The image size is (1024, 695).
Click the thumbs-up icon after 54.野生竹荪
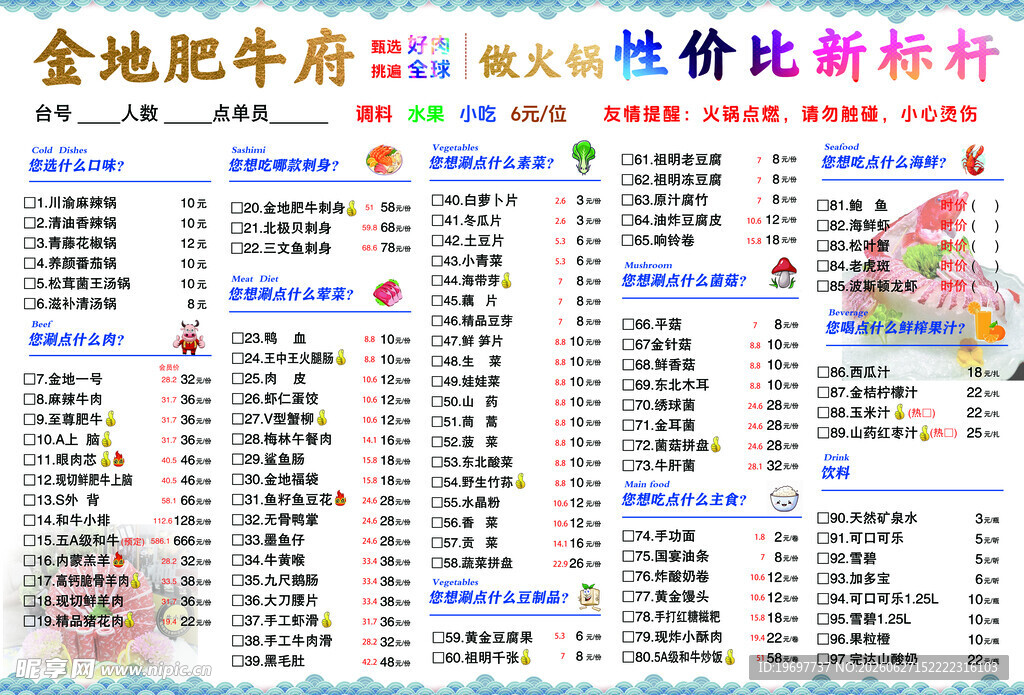pos(520,482)
